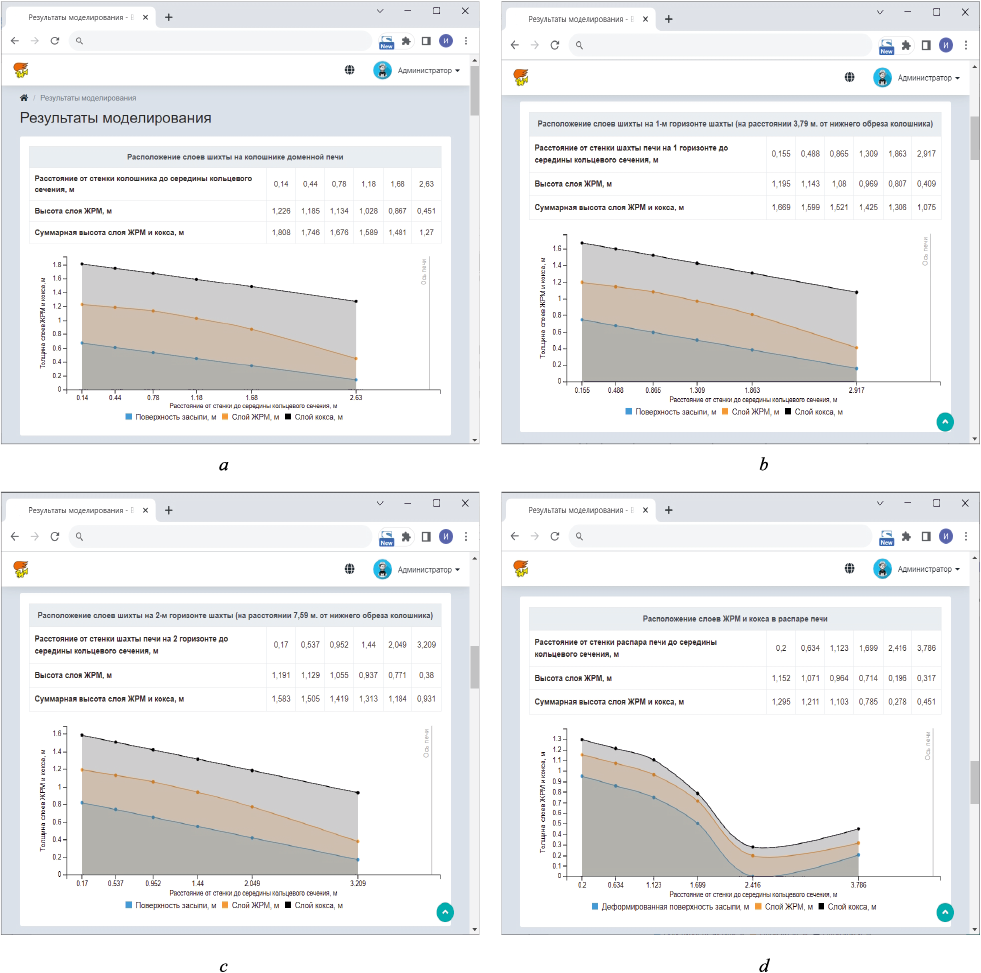Close the Результаты моделирования tab in window b
The image size is (981, 973).
coord(645,19)
